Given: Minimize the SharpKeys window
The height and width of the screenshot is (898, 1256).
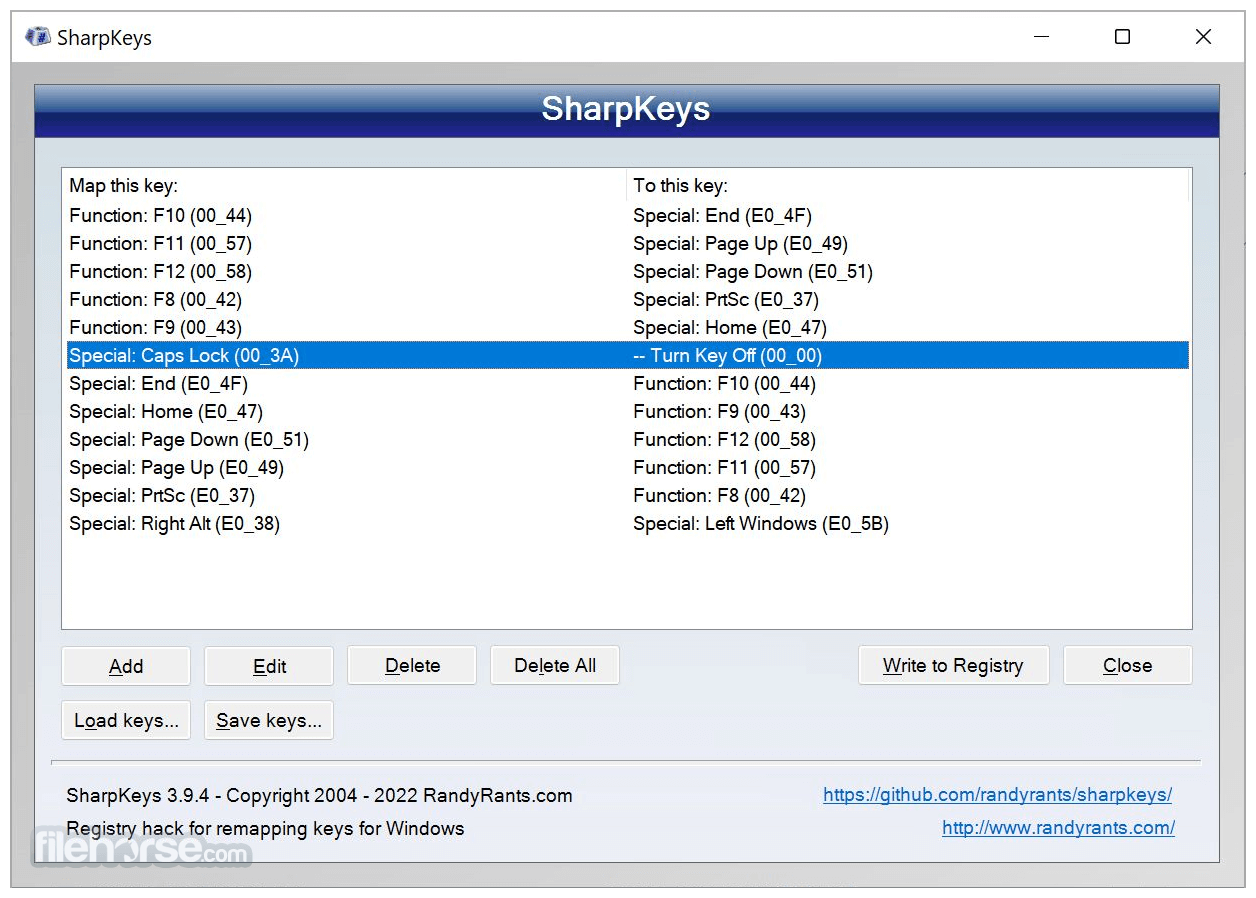Looking at the screenshot, I should click(1042, 37).
